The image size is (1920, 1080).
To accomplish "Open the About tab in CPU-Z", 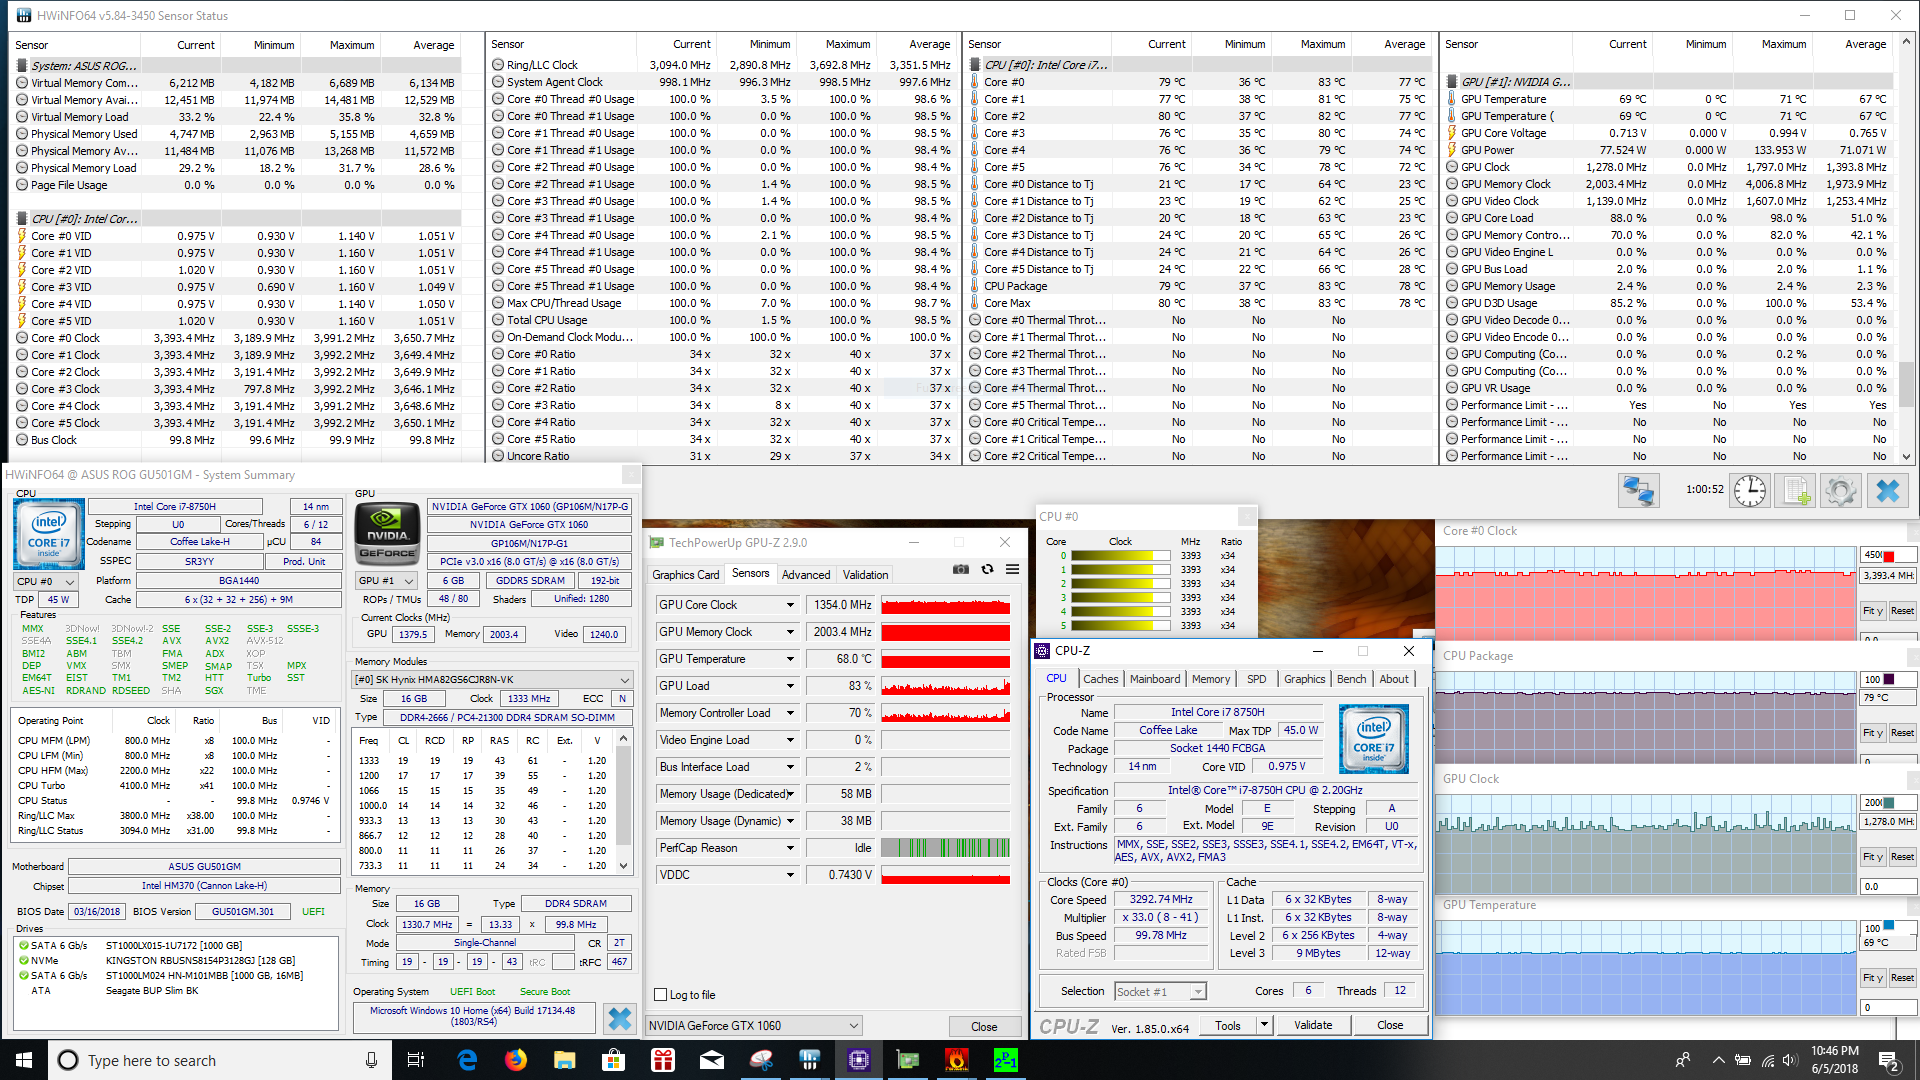I will tap(1394, 679).
